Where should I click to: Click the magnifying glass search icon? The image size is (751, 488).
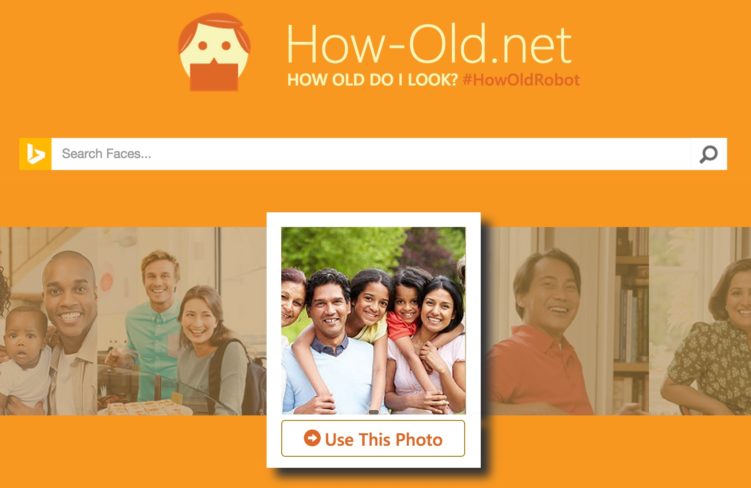coord(708,154)
